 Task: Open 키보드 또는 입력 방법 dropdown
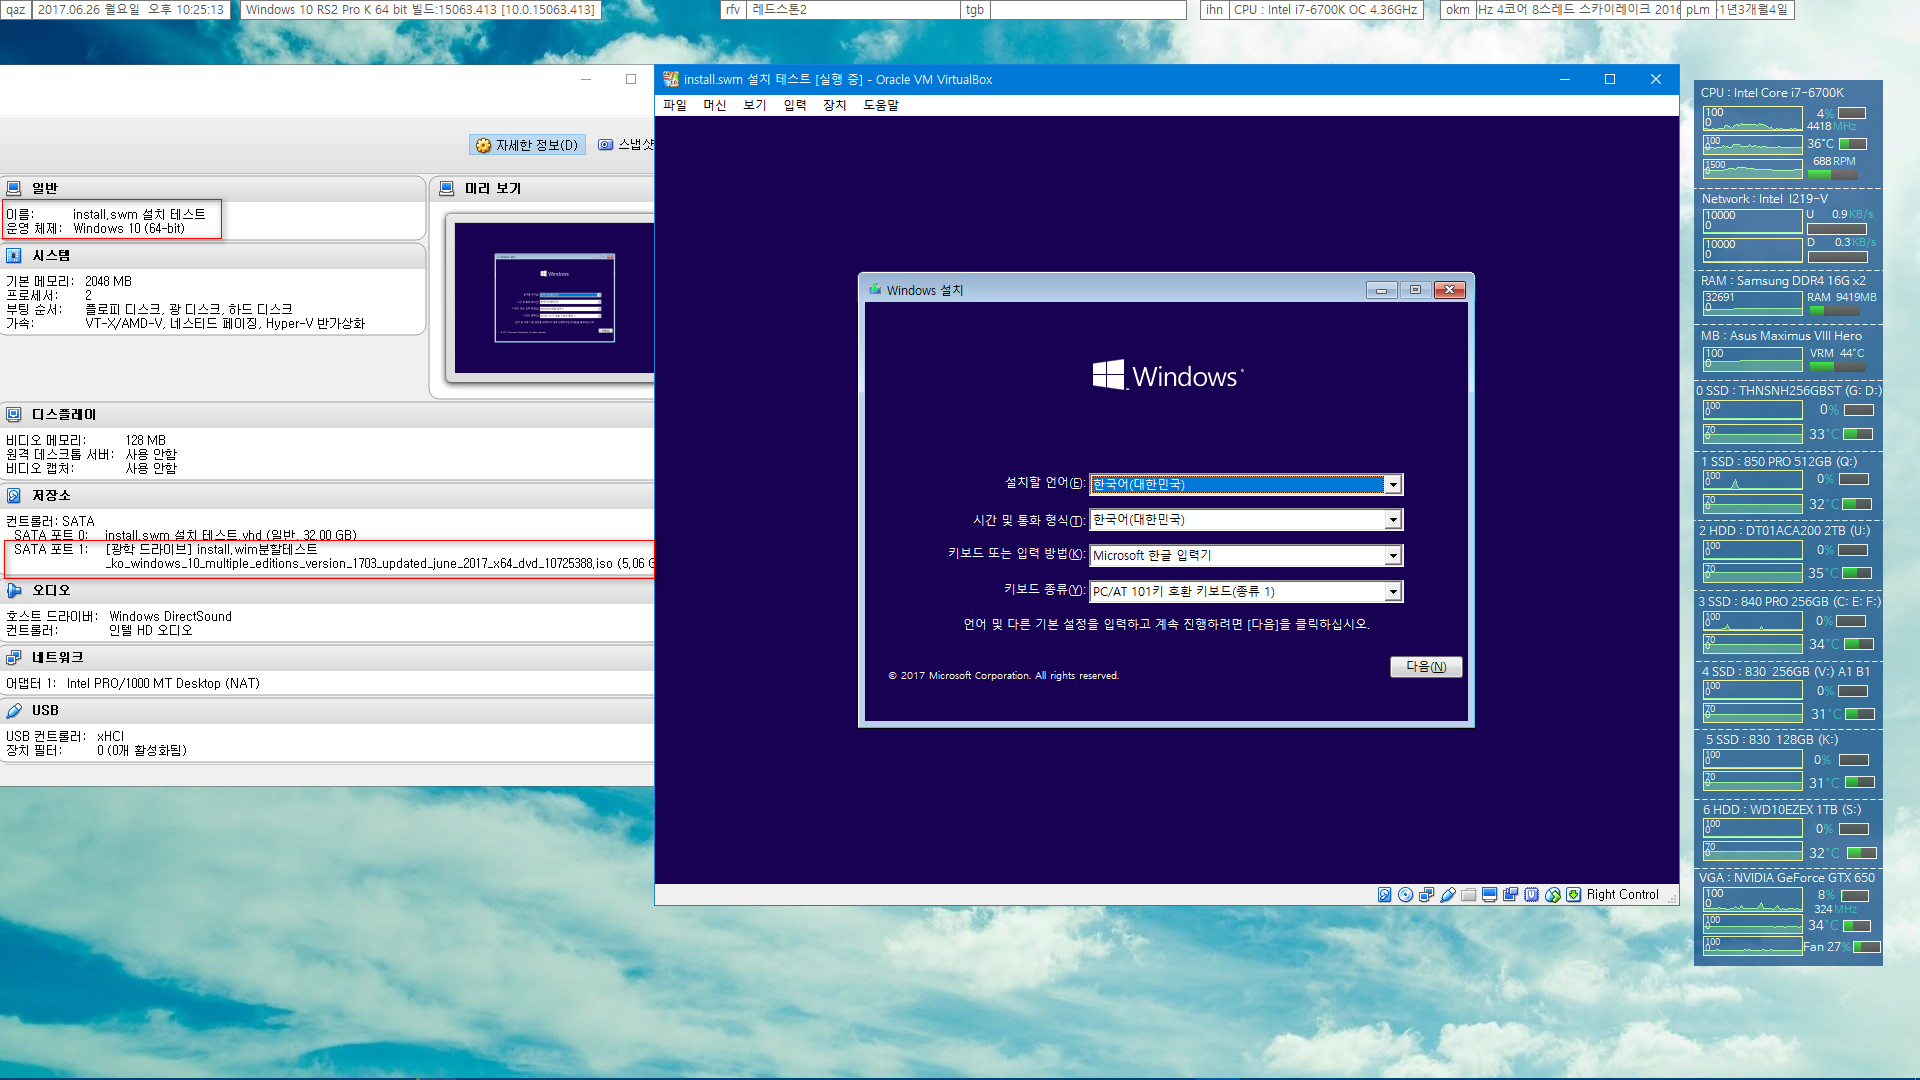1392,556
